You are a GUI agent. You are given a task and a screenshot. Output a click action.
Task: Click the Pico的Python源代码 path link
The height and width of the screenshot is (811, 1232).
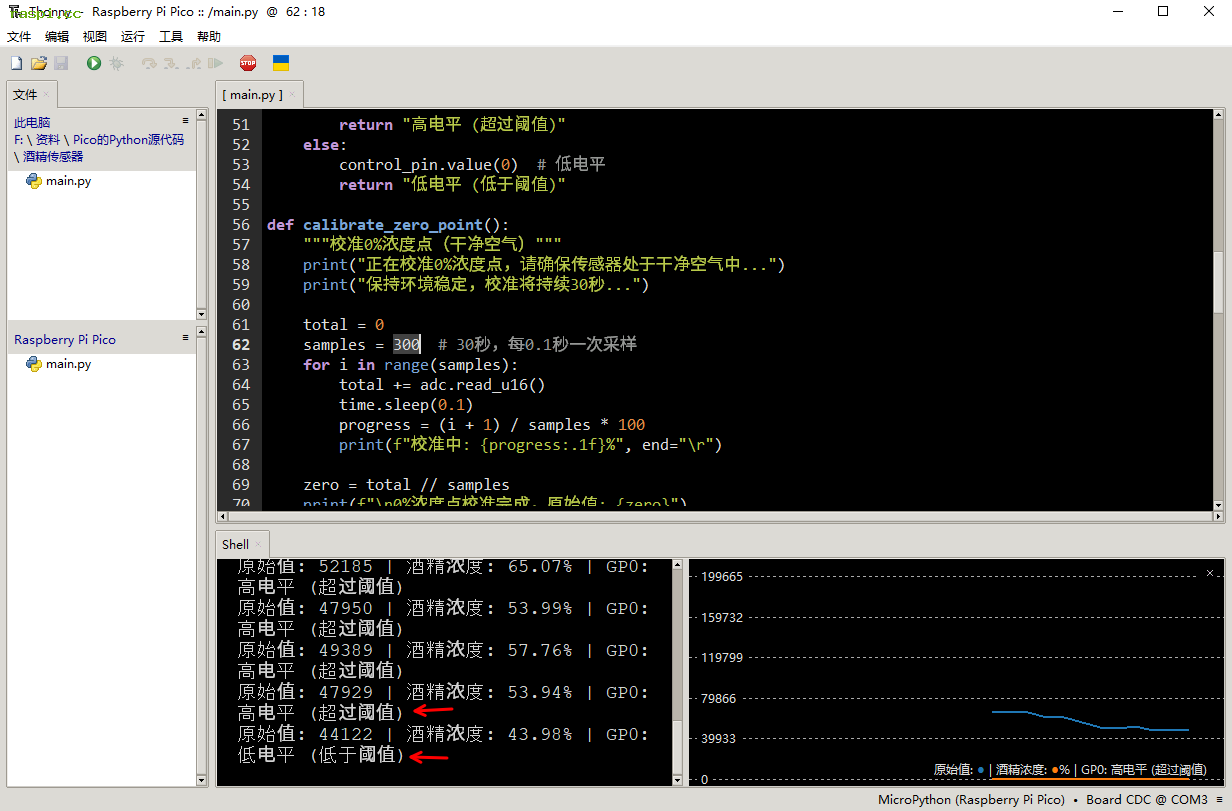click(128, 140)
